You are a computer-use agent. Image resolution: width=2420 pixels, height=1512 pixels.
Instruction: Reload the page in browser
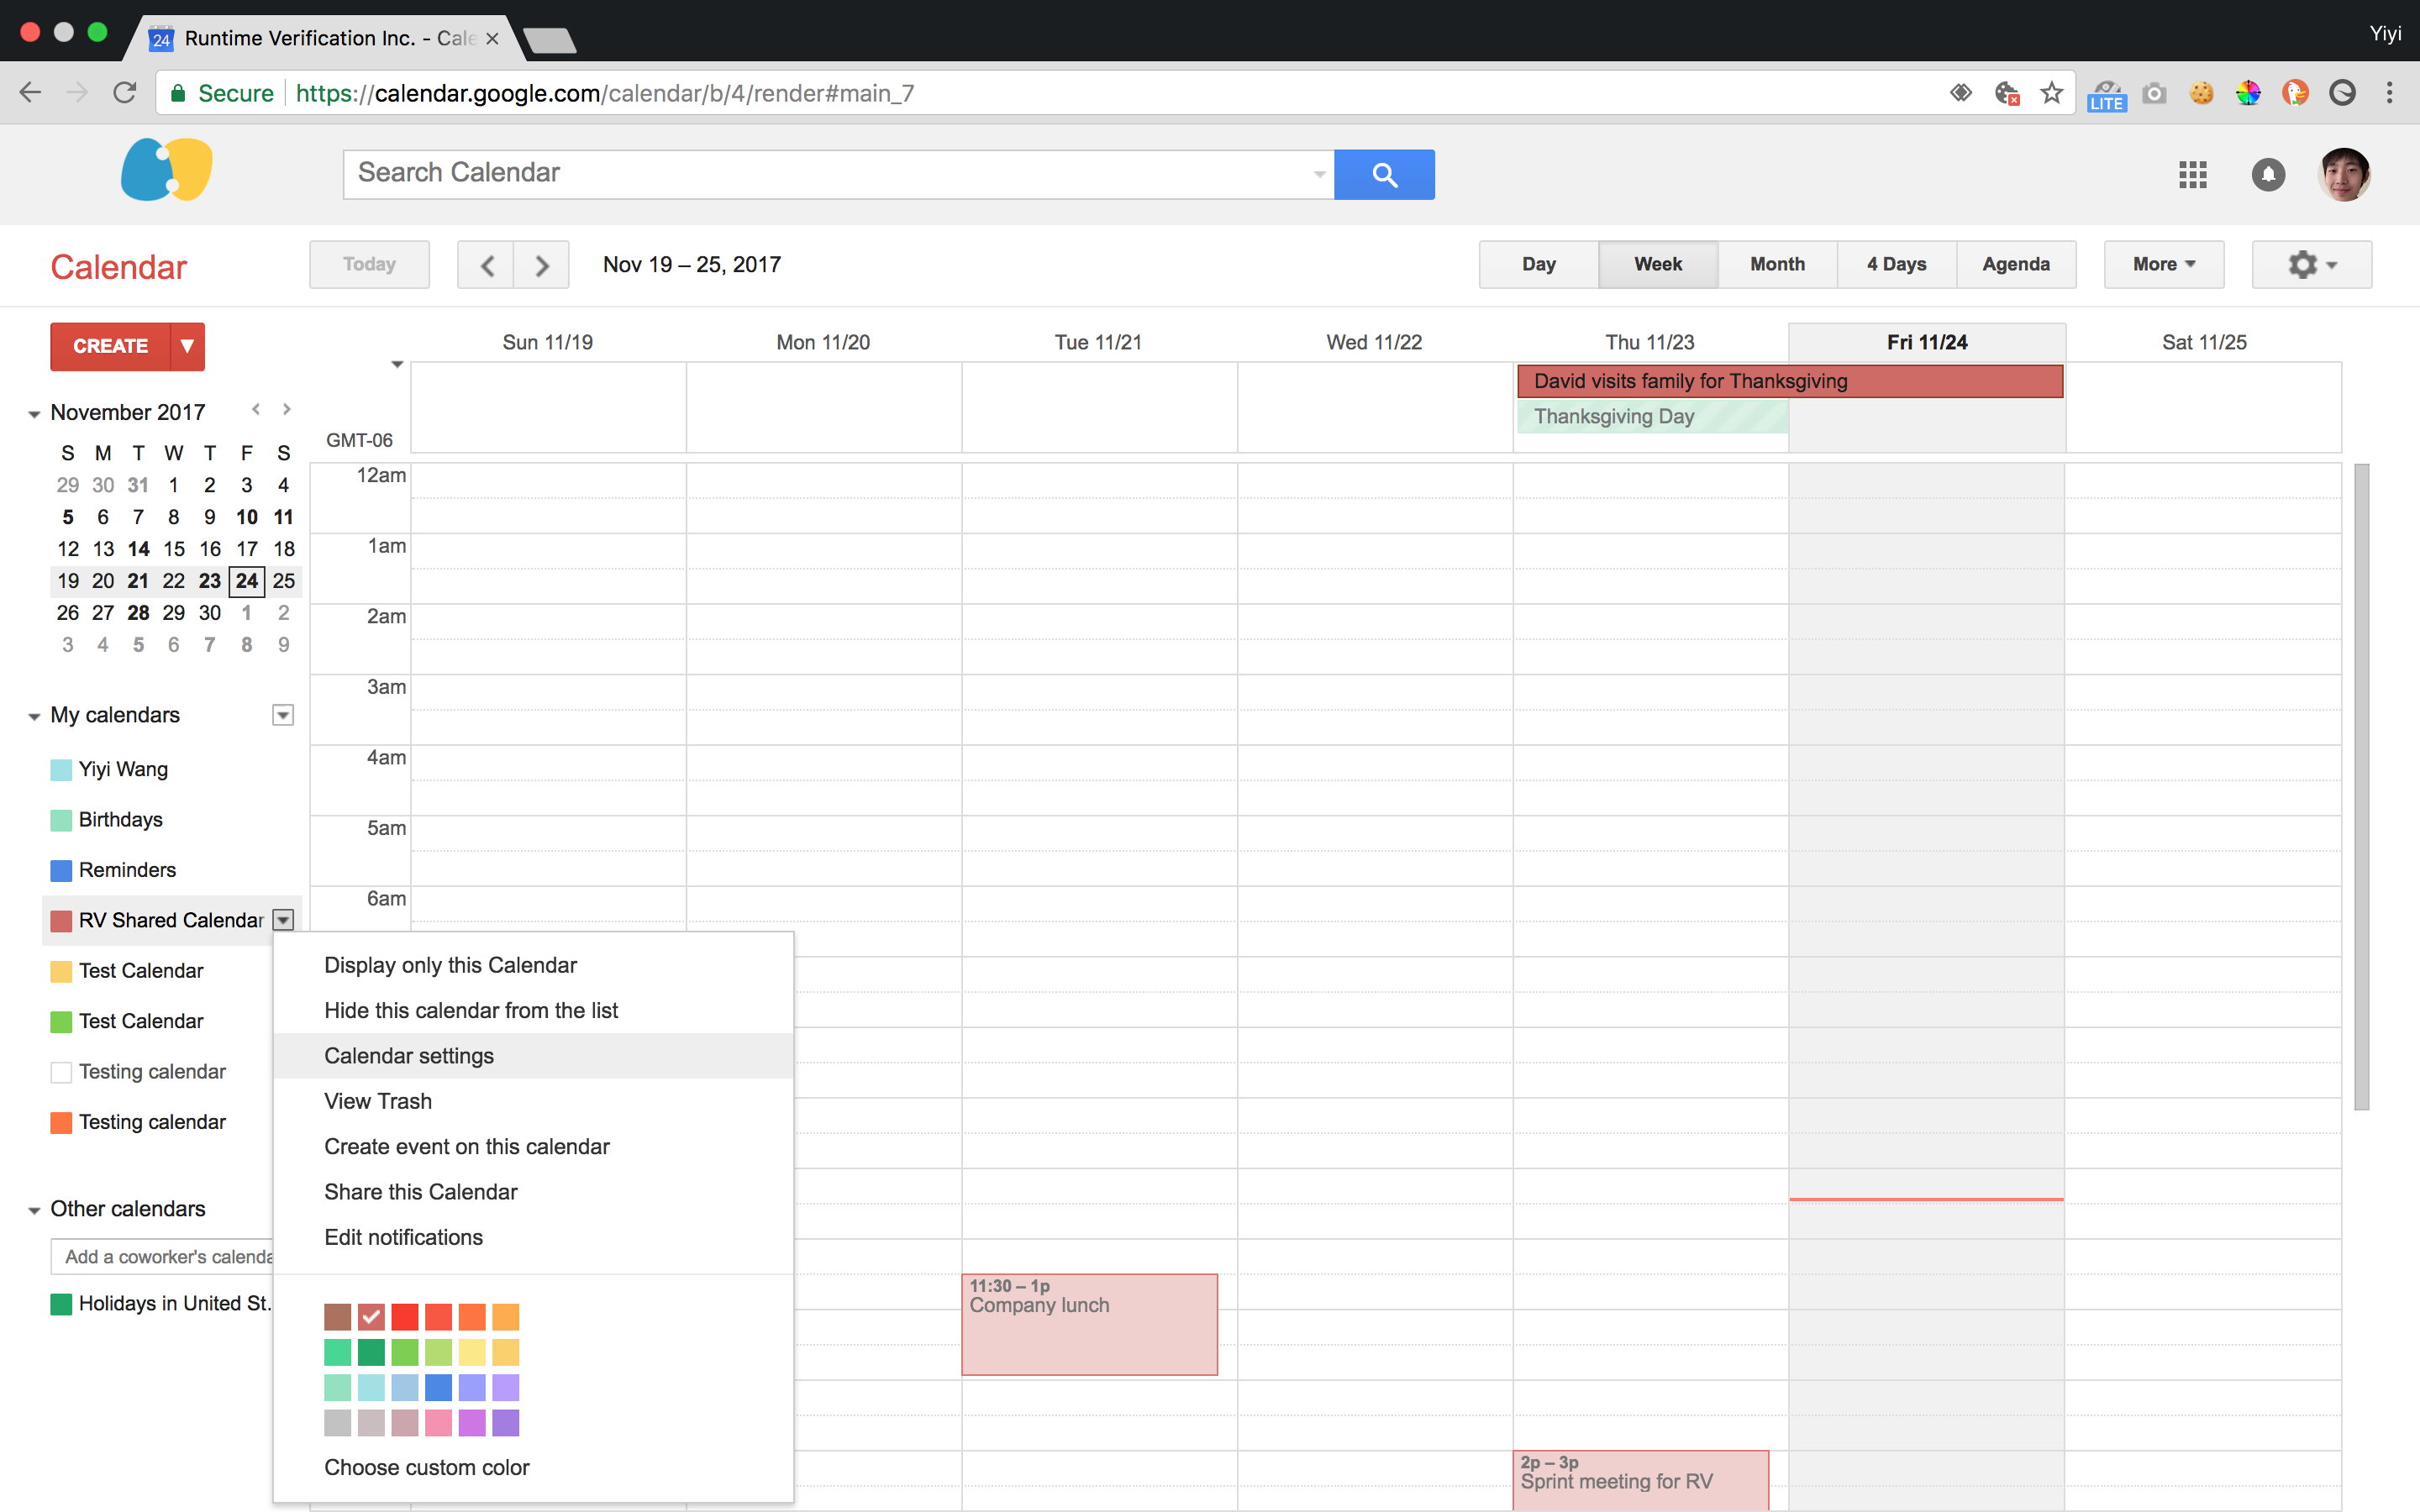click(125, 93)
